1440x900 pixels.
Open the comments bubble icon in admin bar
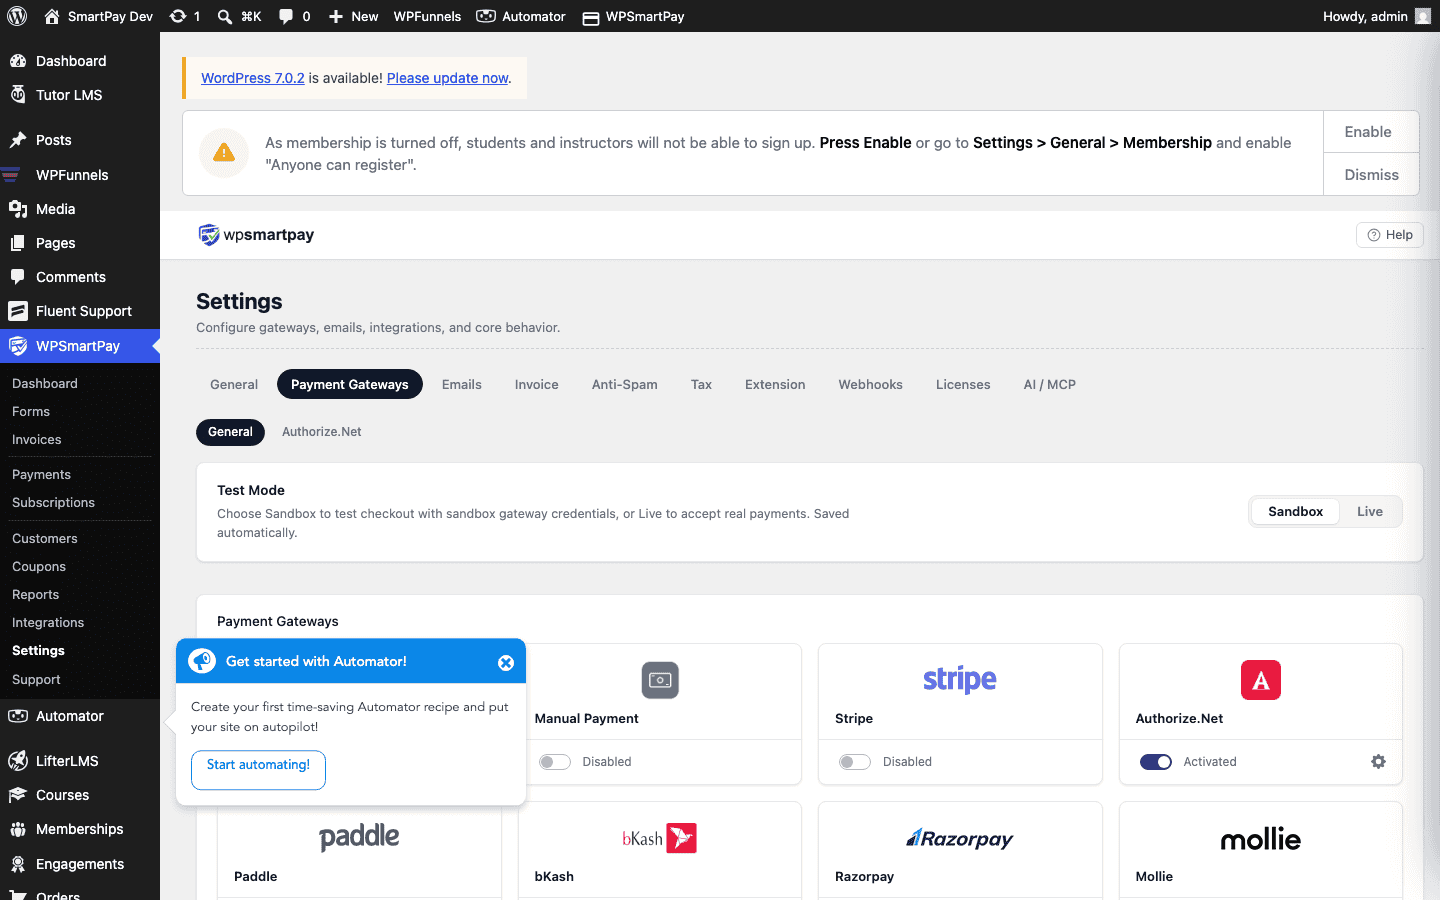[286, 16]
